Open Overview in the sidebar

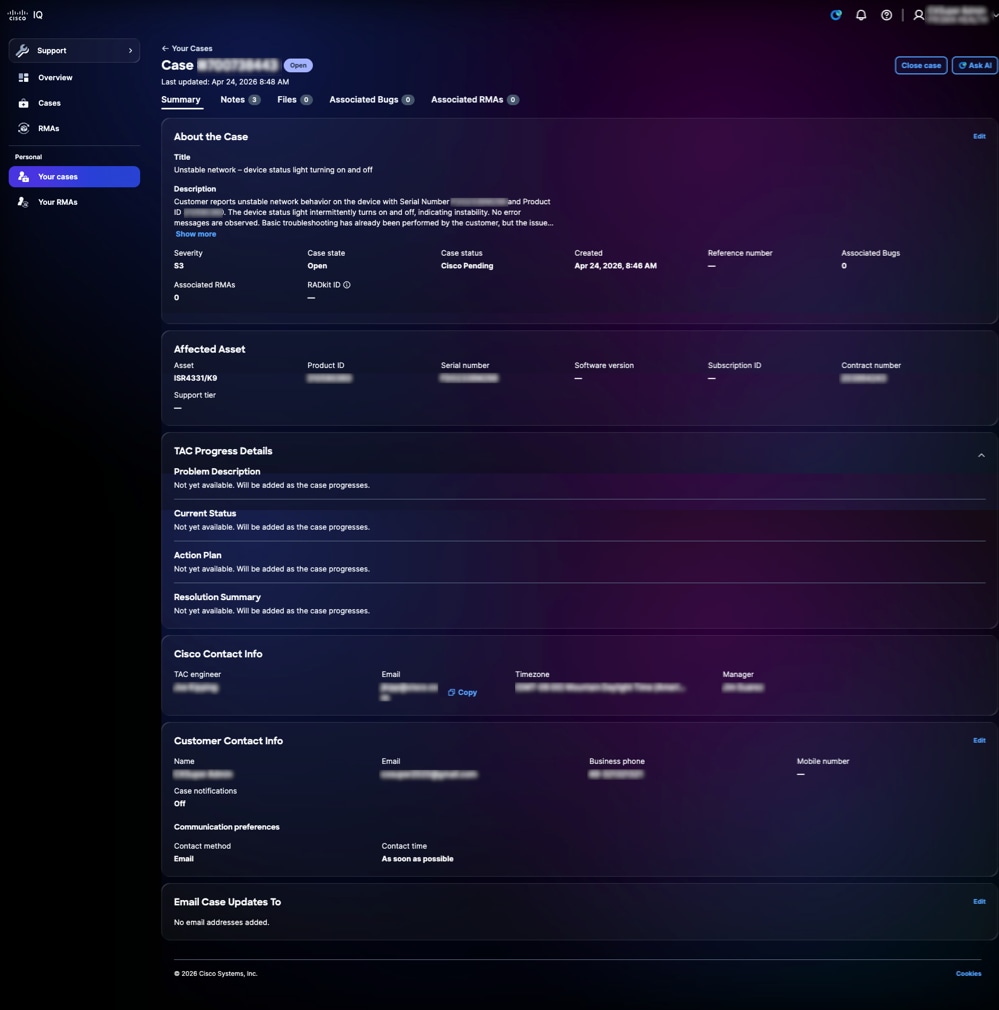coord(74,77)
